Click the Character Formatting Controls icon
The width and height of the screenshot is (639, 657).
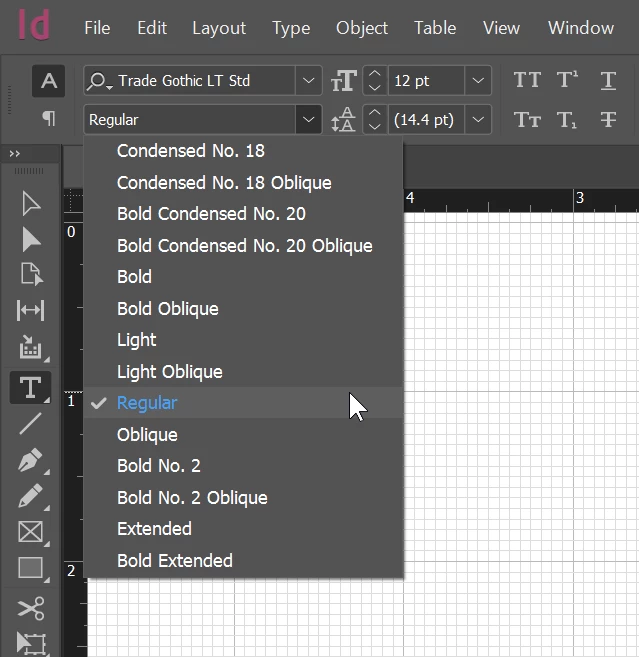[x=49, y=81]
